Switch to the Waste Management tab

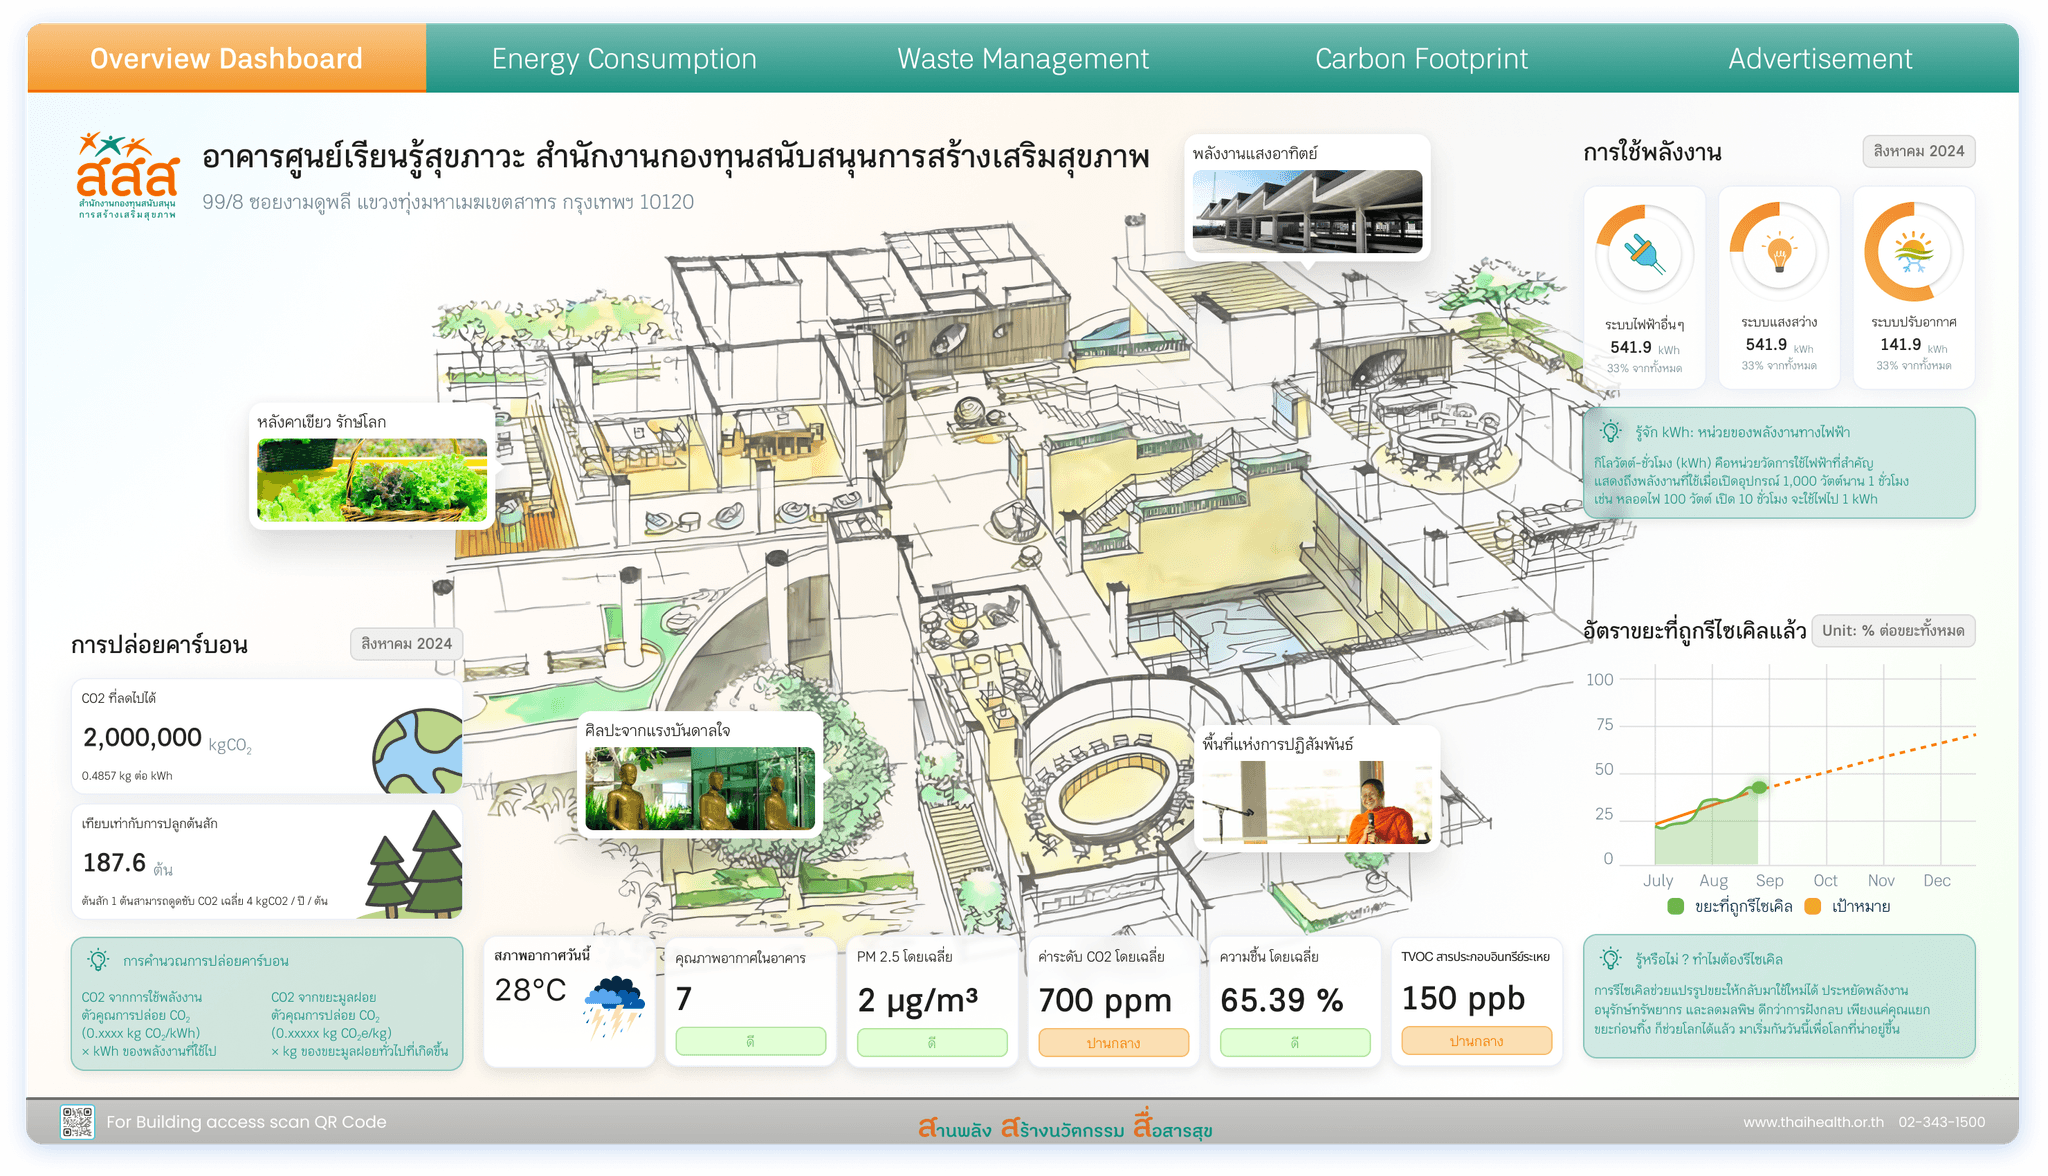1023,58
